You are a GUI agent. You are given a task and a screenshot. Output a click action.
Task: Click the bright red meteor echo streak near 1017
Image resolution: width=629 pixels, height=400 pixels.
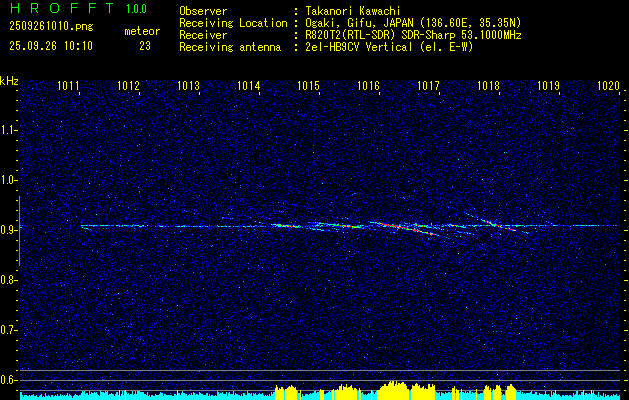(x=405, y=228)
